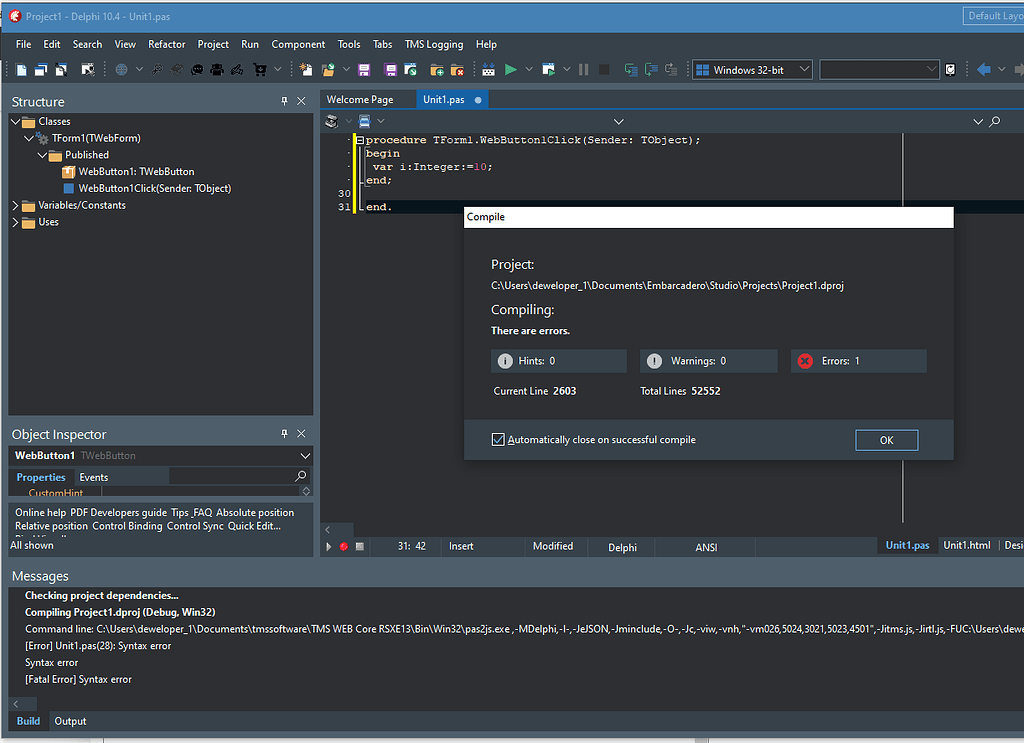This screenshot has height=743, width=1024.
Task: Click the macro play triangle in status bar
Action: pyautogui.click(x=328, y=546)
